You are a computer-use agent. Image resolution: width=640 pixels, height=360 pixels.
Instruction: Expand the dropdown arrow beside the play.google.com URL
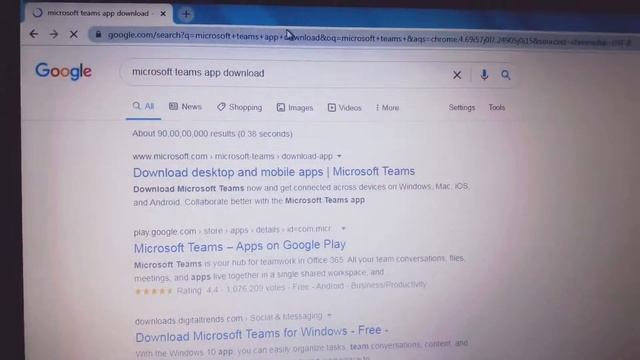343,228
